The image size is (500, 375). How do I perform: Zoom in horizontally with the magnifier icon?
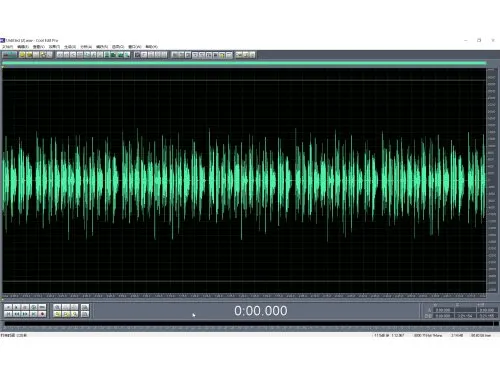click(x=57, y=307)
